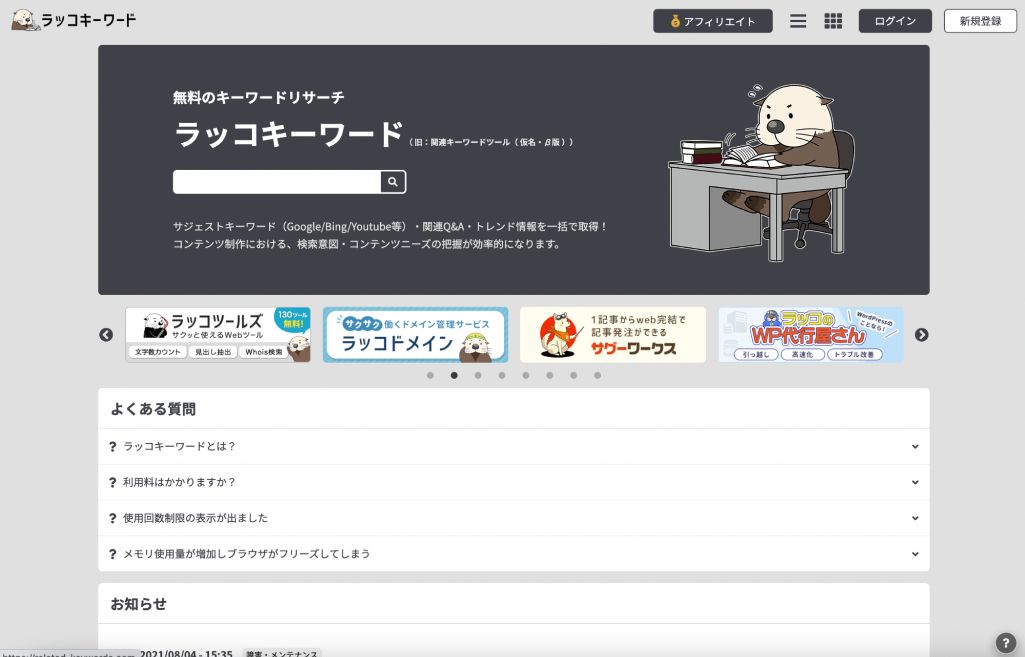Click the 新規登録 button
The height and width of the screenshot is (657, 1025).
[978, 20]
